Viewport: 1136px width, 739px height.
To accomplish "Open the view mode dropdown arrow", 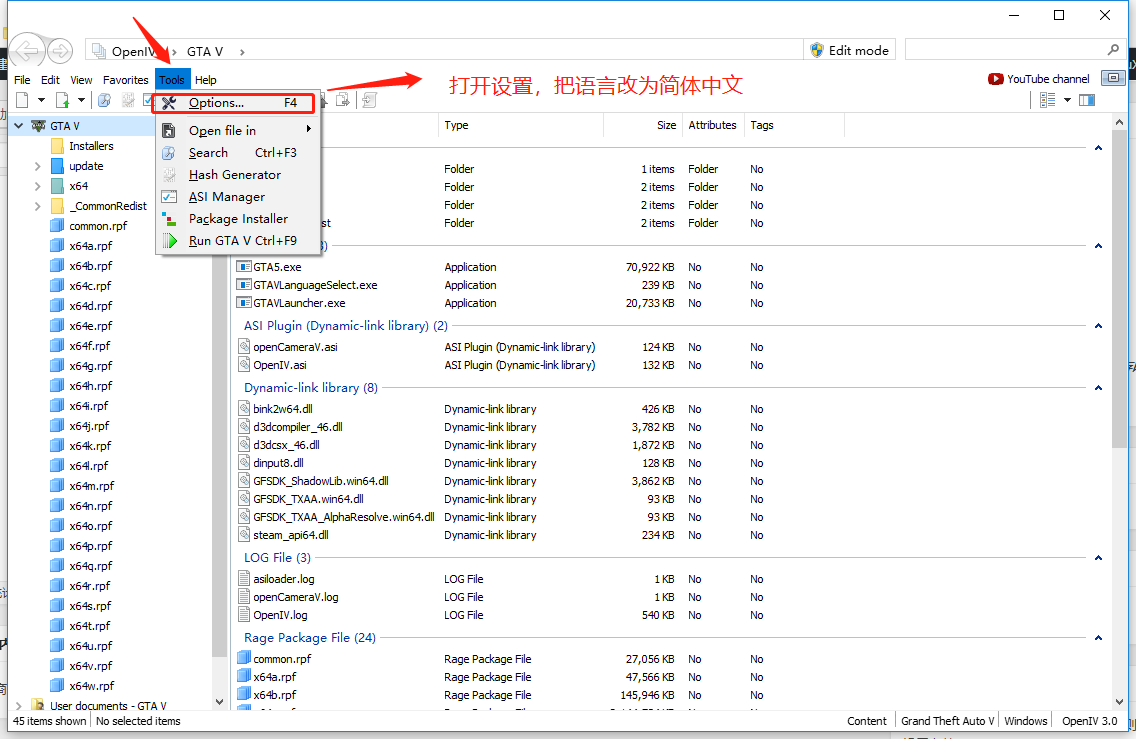I will 1067,100.
